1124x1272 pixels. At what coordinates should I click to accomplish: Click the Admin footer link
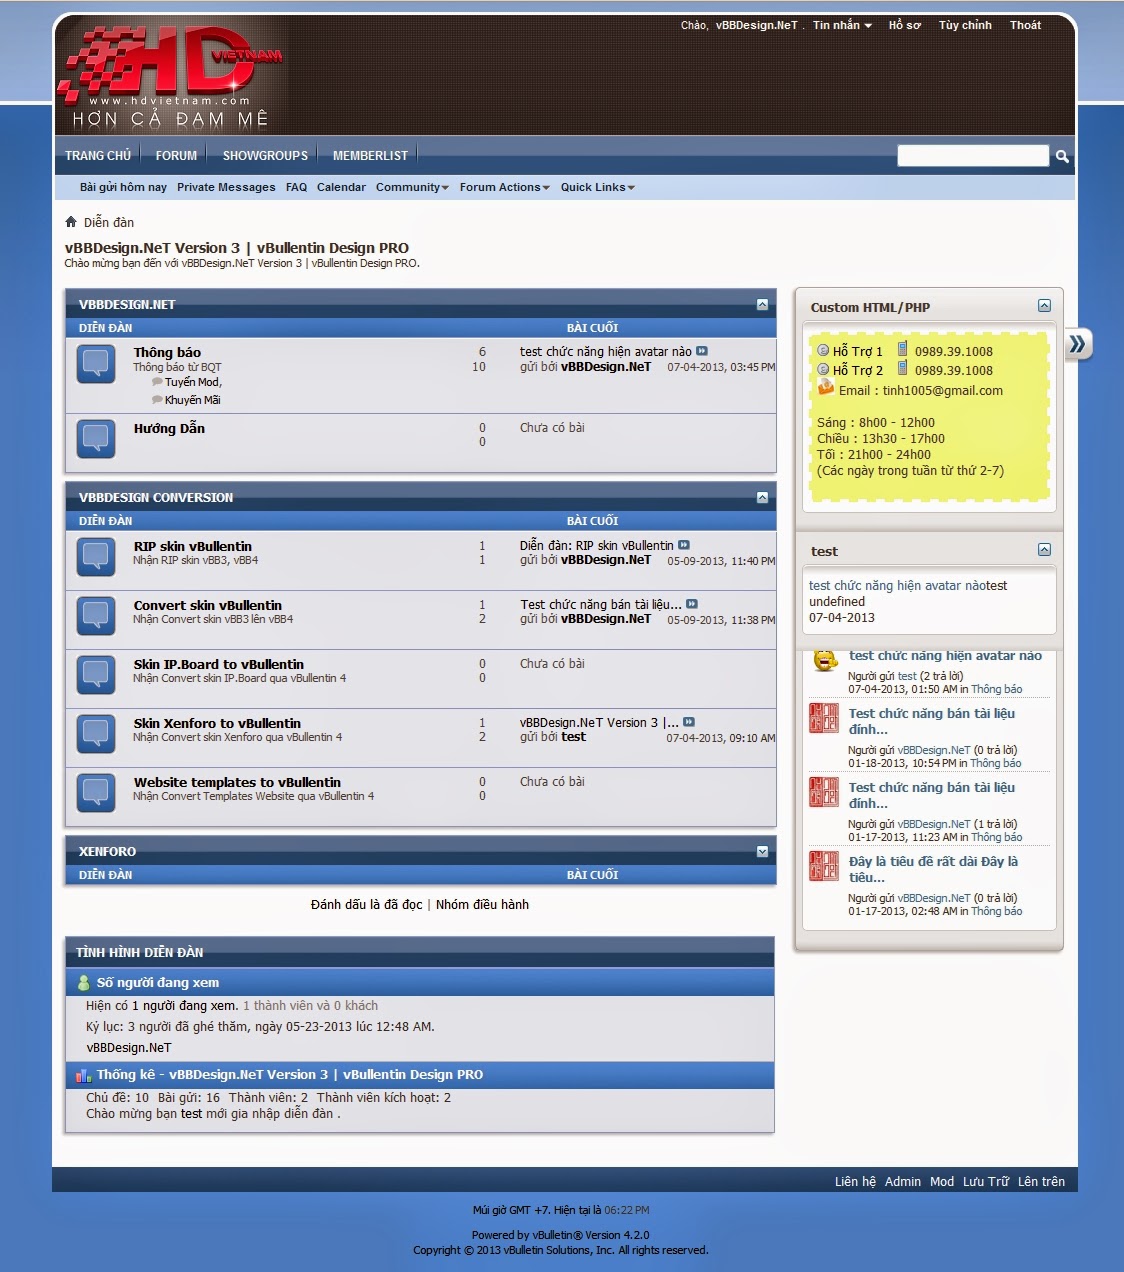click(x=902, y=1181)
